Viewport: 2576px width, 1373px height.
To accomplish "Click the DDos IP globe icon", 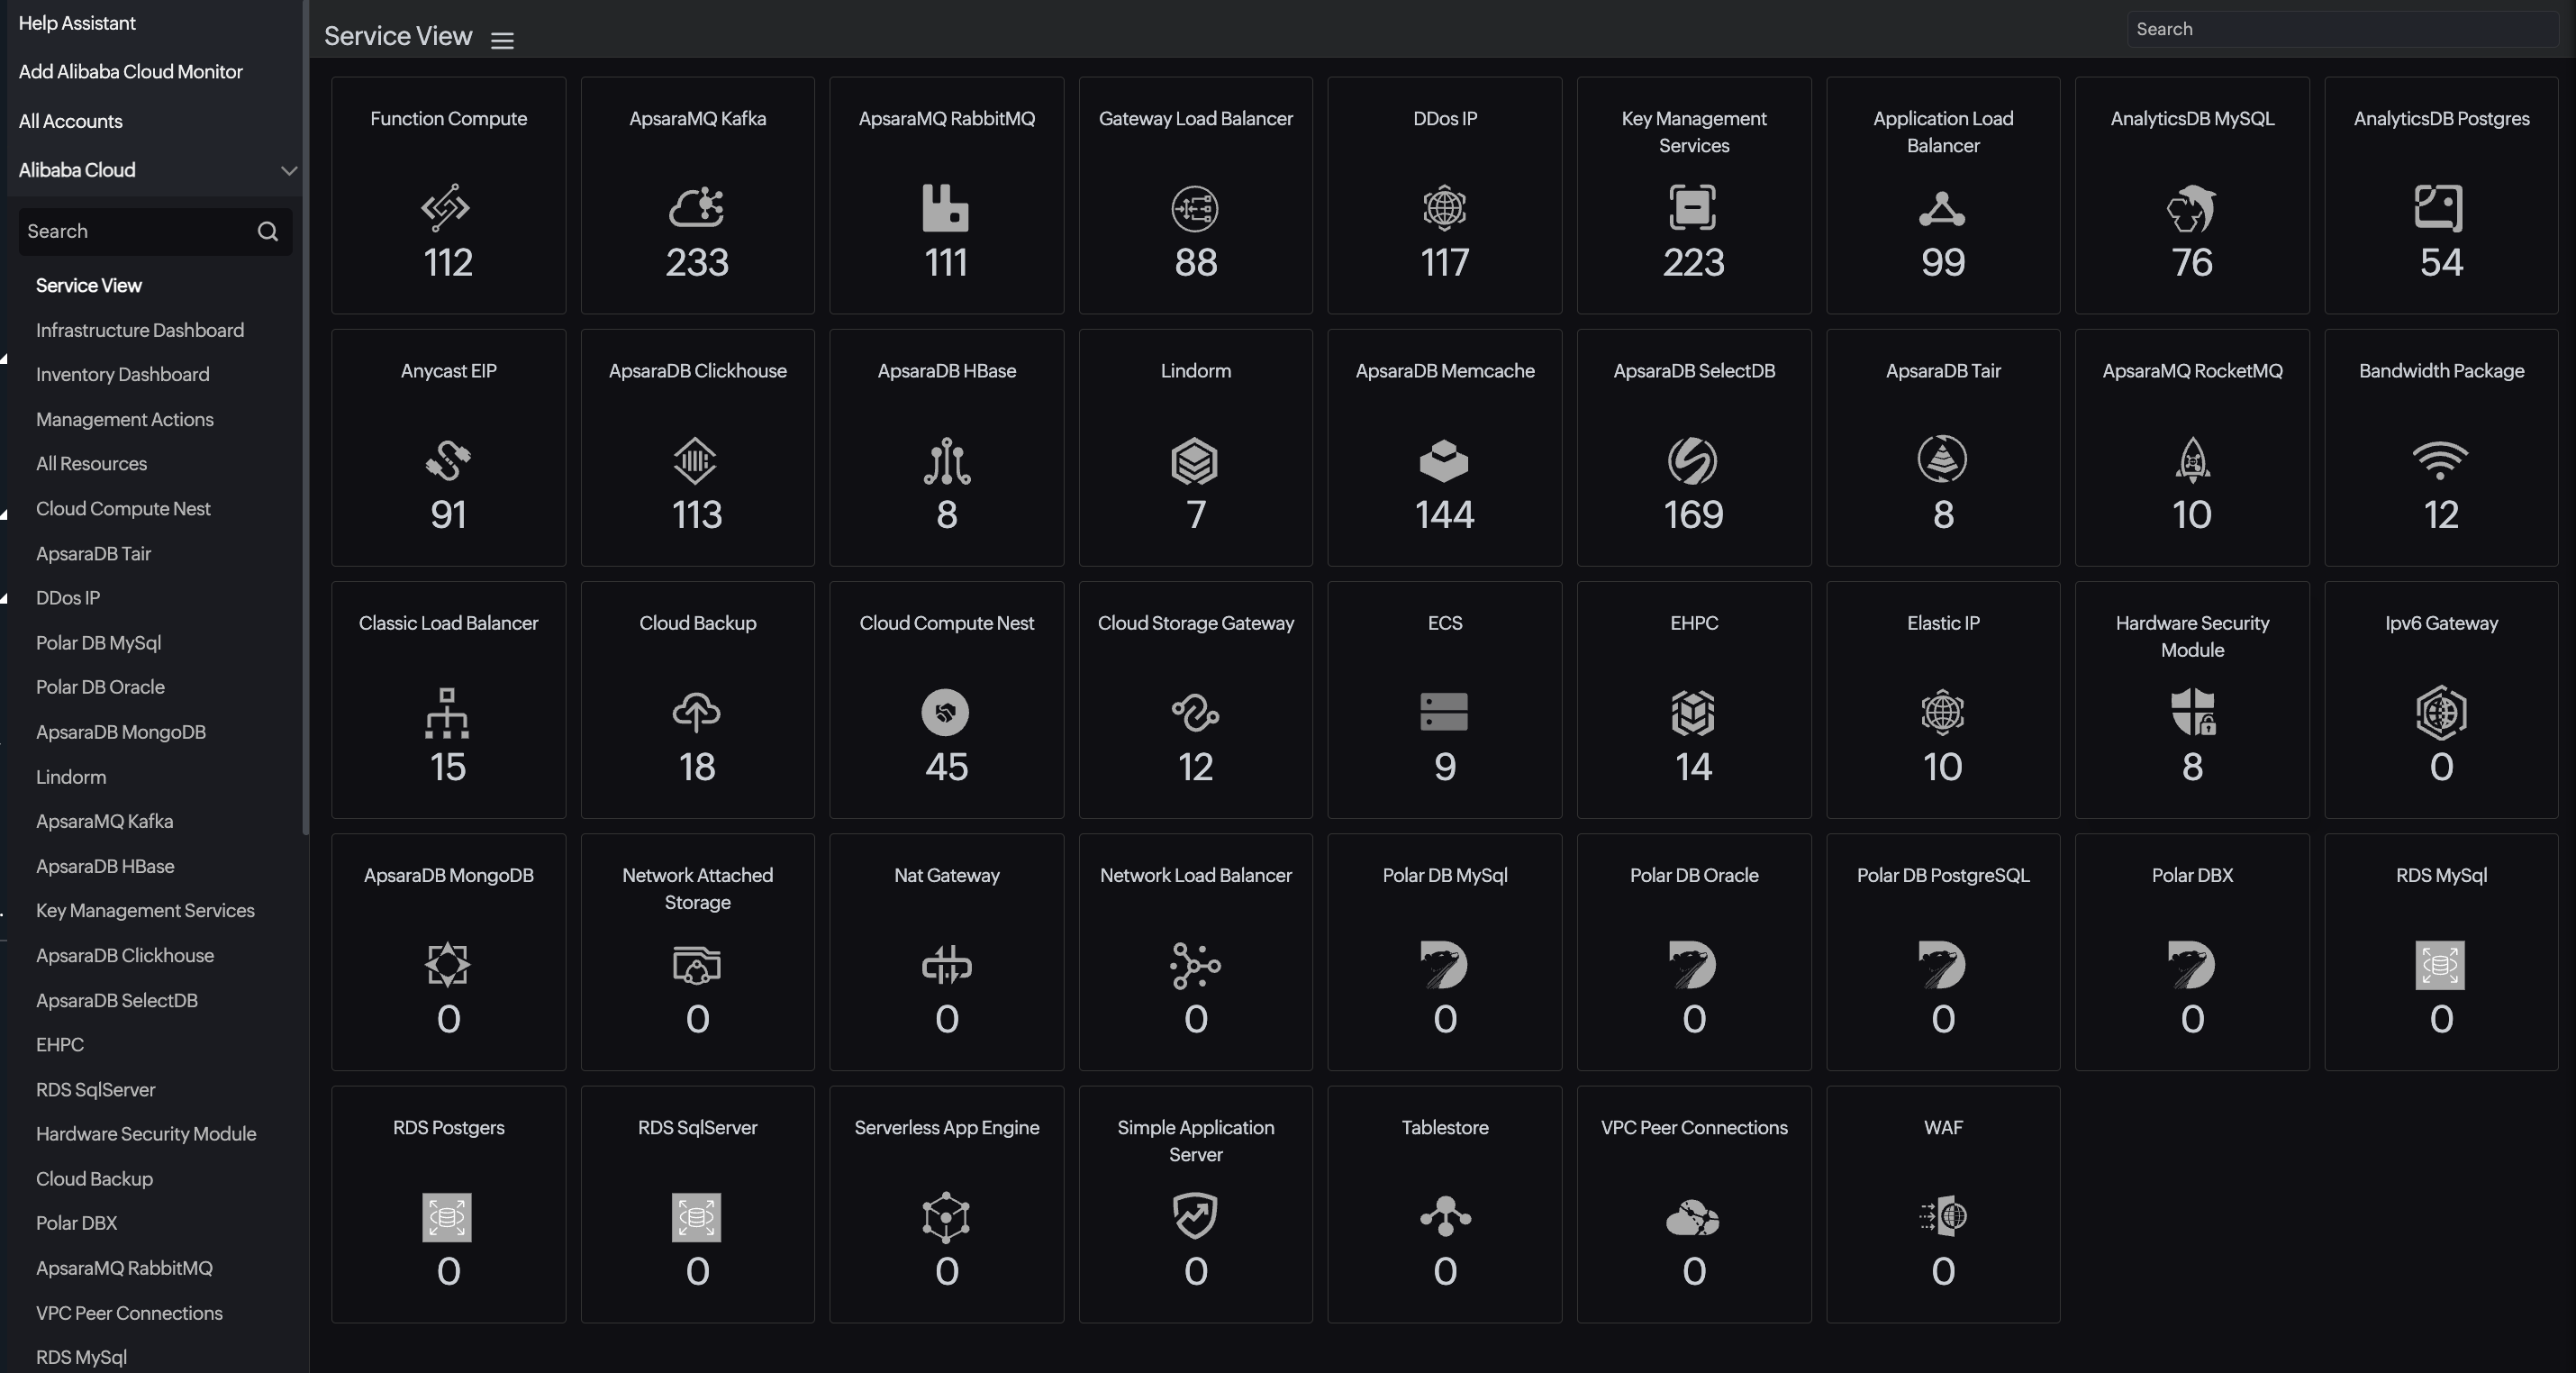I will 1443,209.
